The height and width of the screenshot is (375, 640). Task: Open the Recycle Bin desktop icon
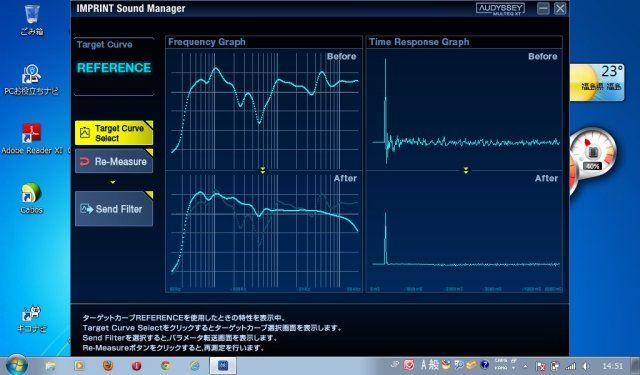(x=32, y=19)
